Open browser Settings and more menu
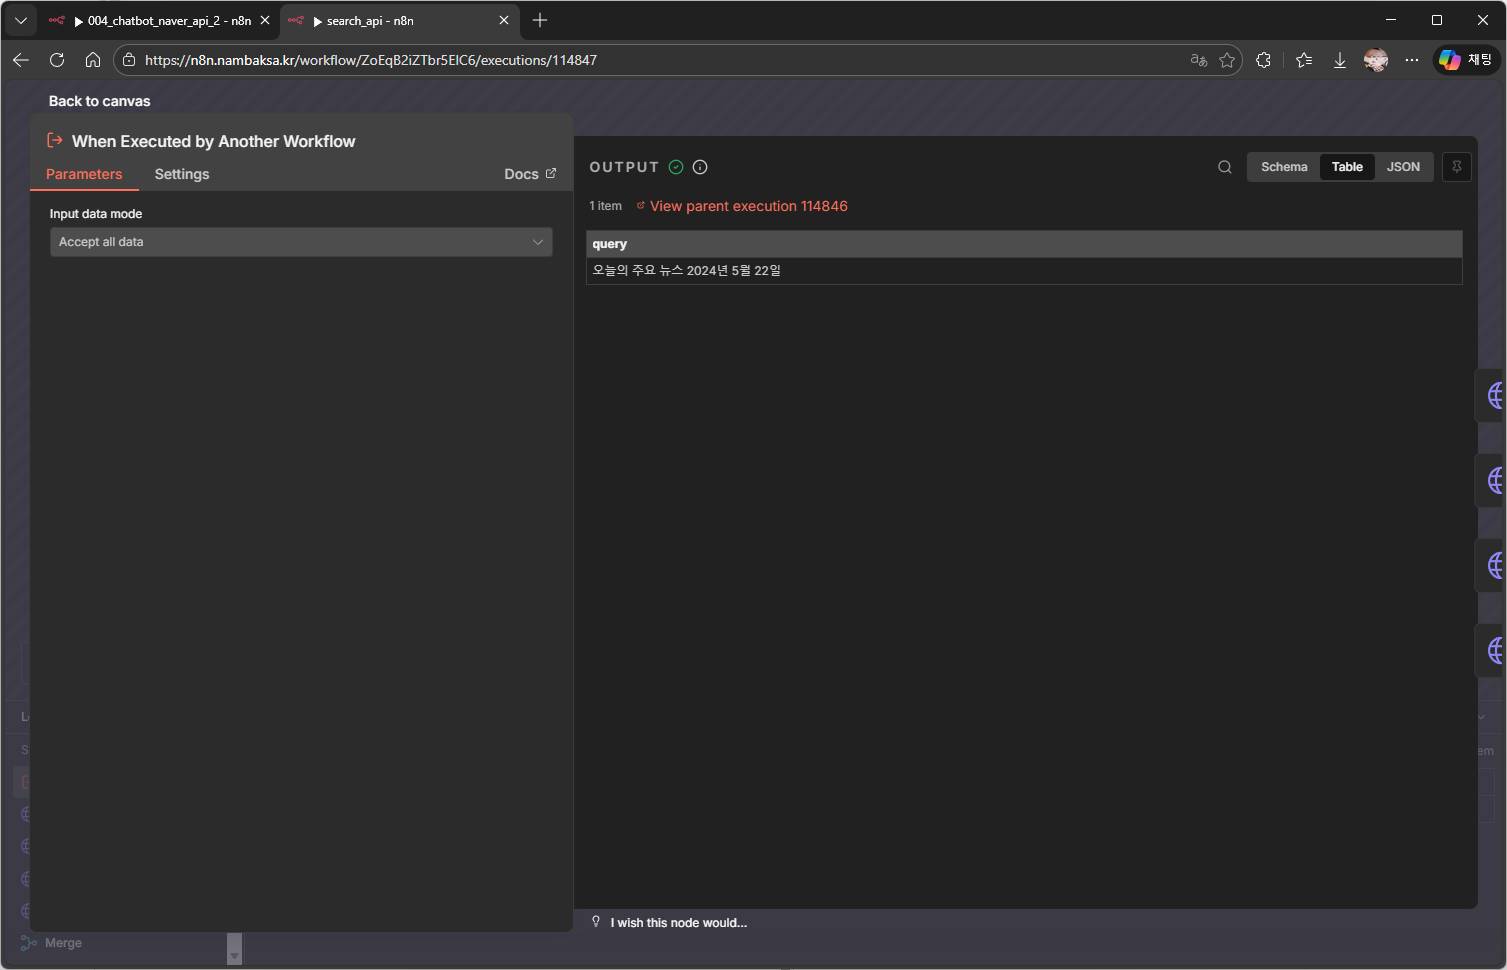Image resolution: width=1507 pixels, height=970 pixels. tap(1411, 60)
